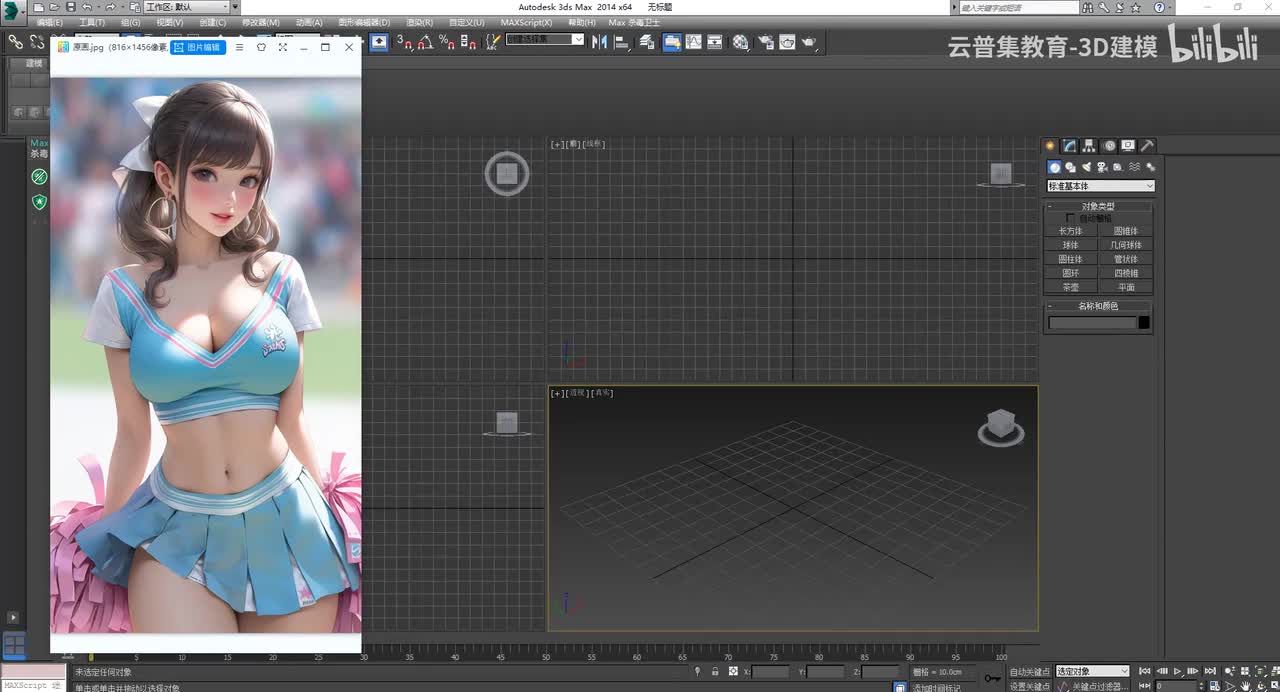Viewport: 1280px width, 692px height.
Task: Click the Select and Link tool
Action: [x=15, y=42]
